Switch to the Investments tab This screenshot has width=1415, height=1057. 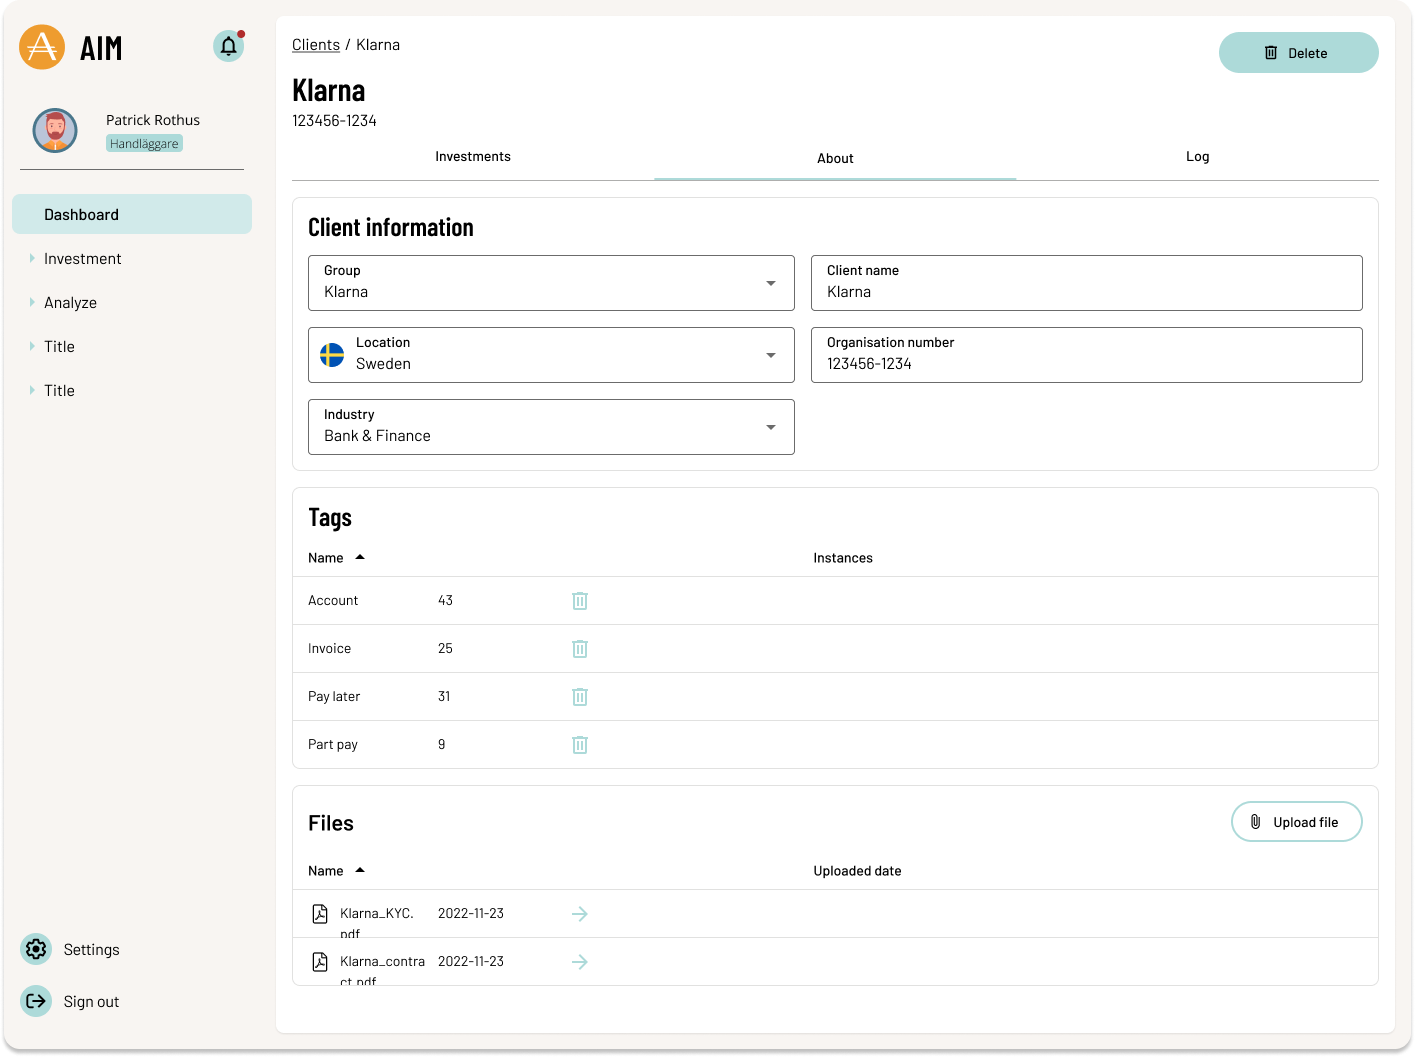click(473, 157)
